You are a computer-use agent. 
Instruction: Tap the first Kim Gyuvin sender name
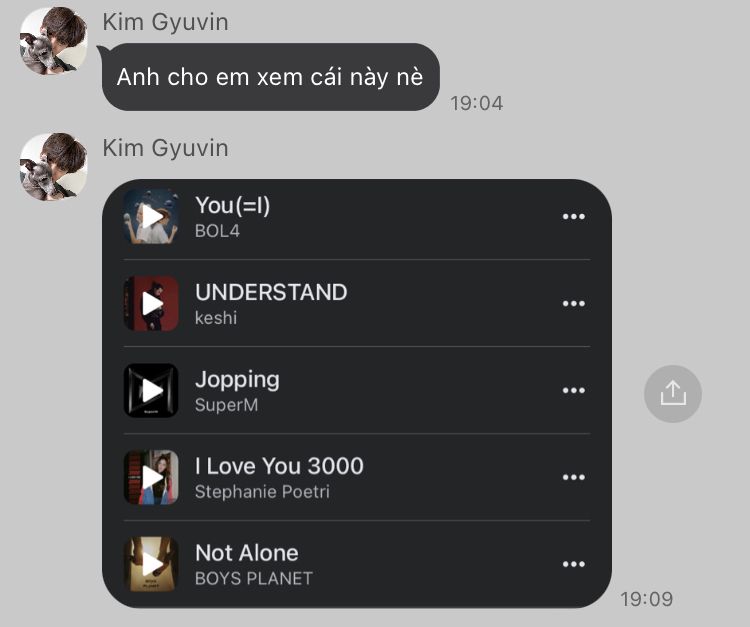coord(165,22)
